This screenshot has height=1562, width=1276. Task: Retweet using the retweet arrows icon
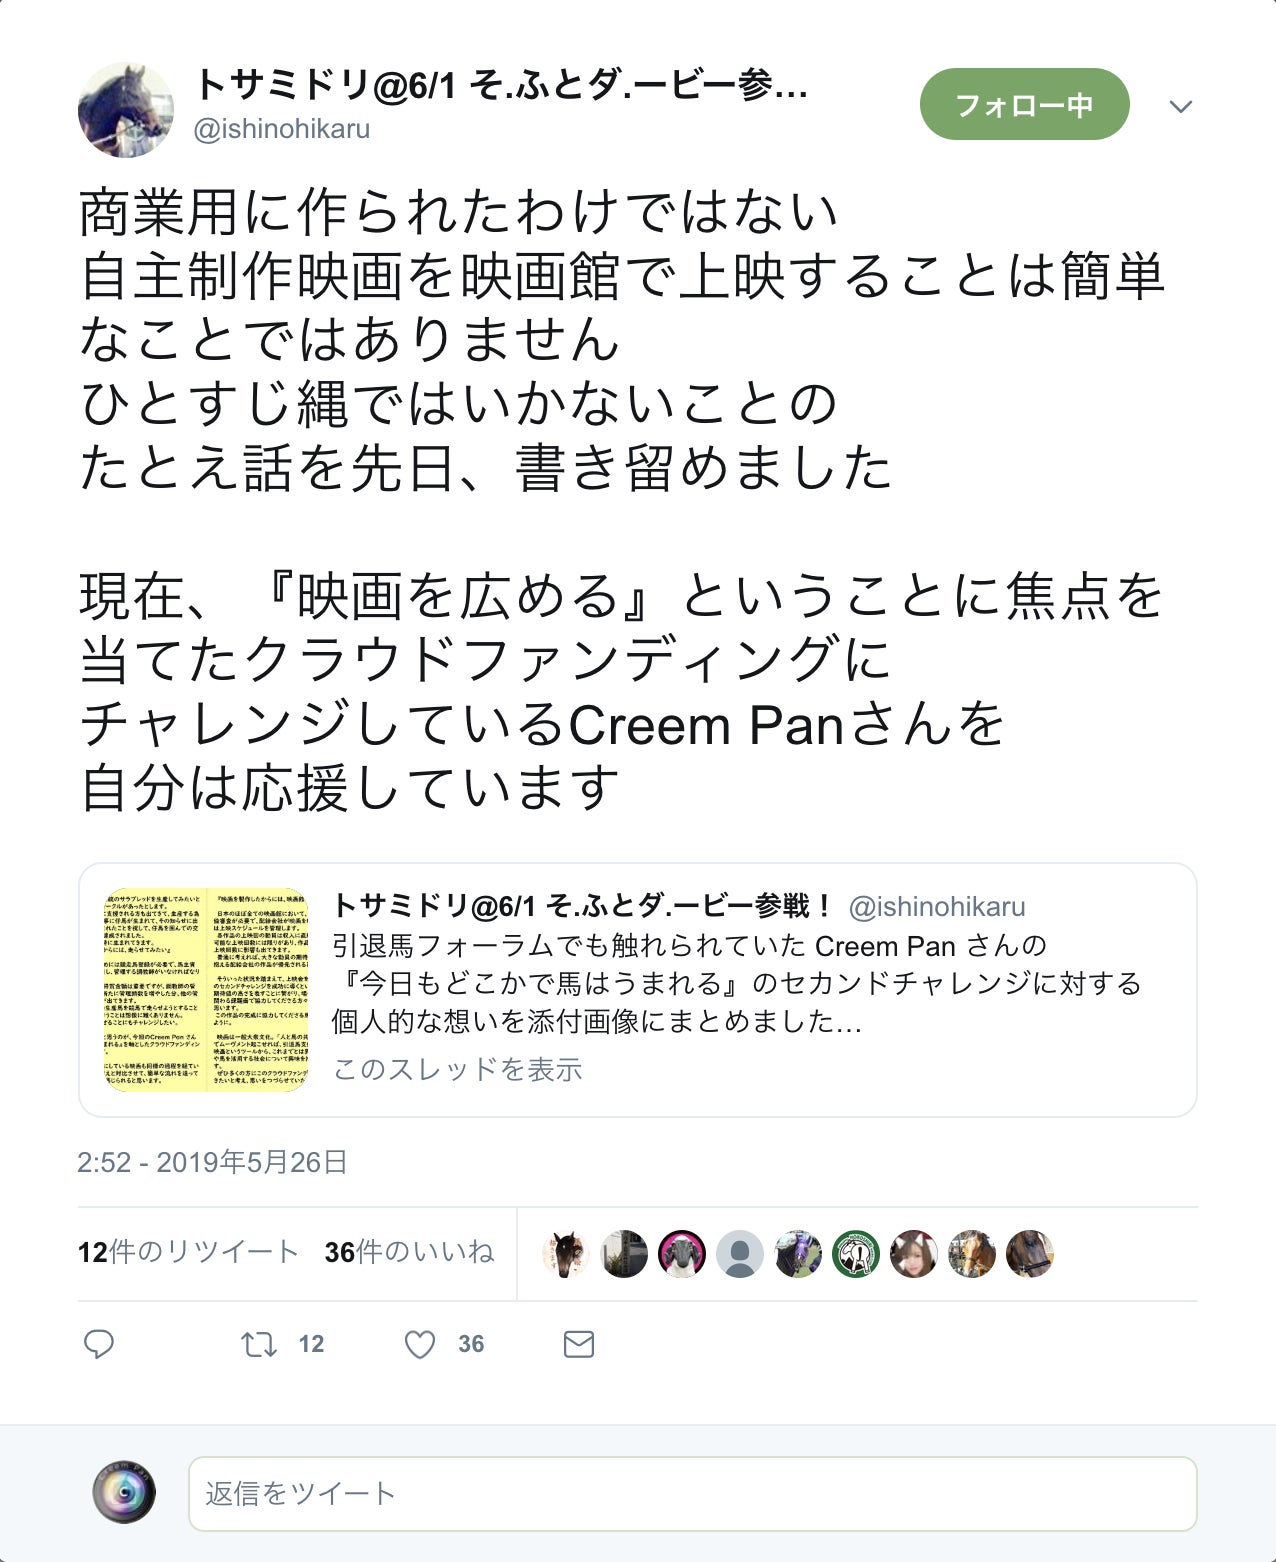click(259, 1344)
